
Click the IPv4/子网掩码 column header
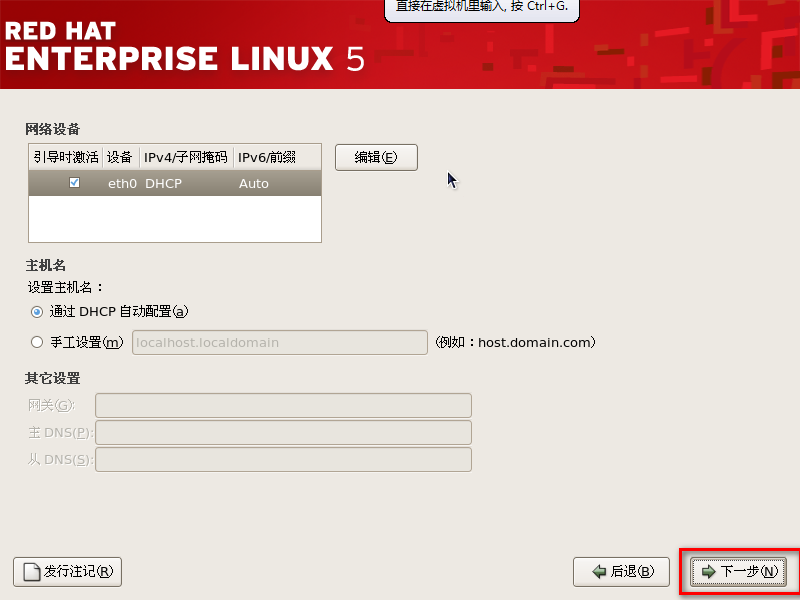pos(186,157)
